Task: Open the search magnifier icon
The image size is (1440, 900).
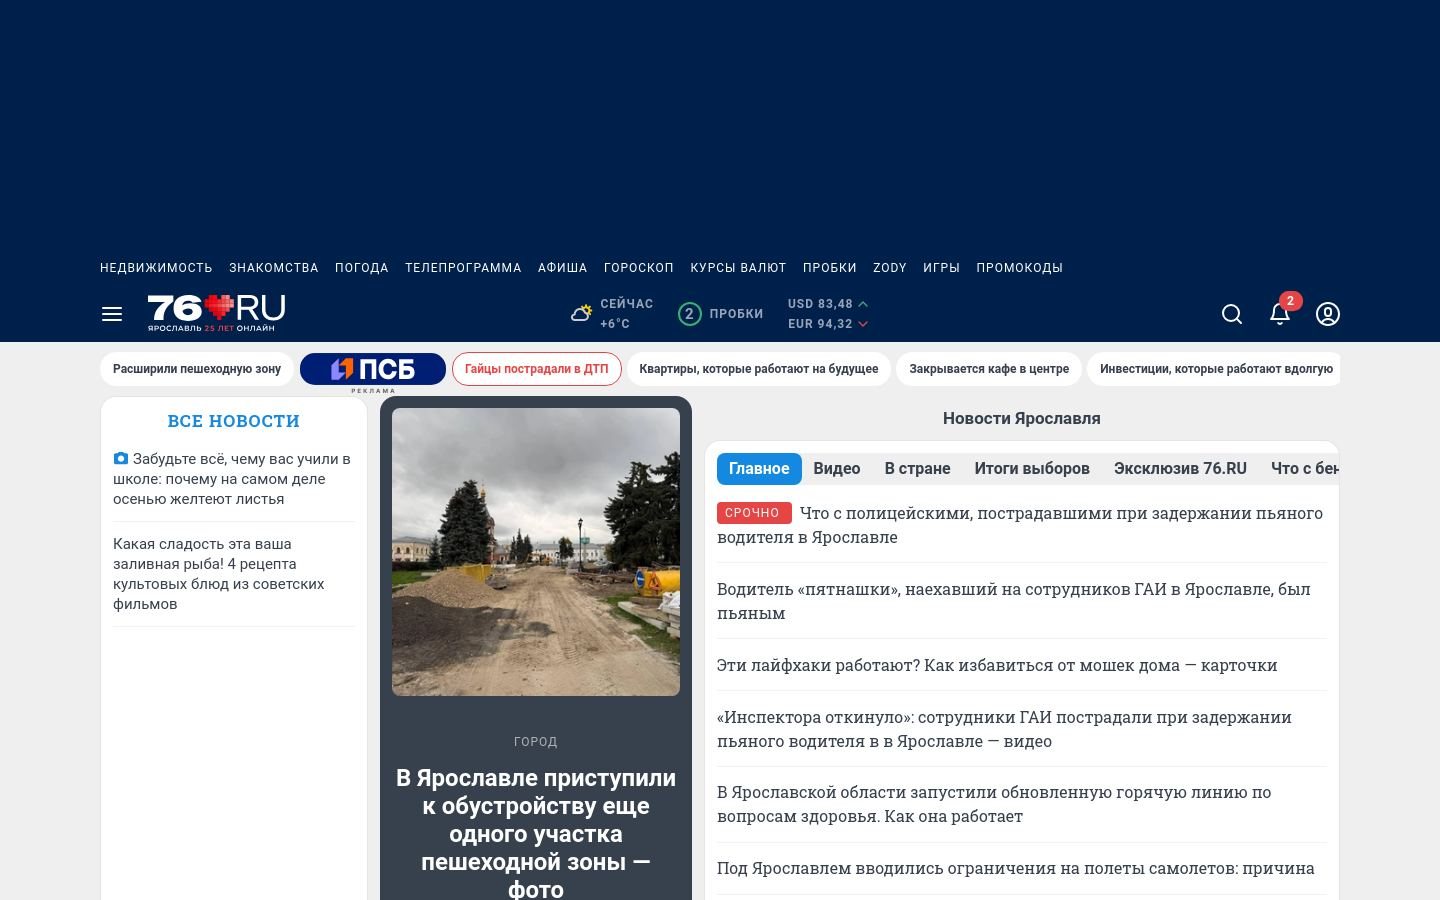Action: [x=1232, y=314]
